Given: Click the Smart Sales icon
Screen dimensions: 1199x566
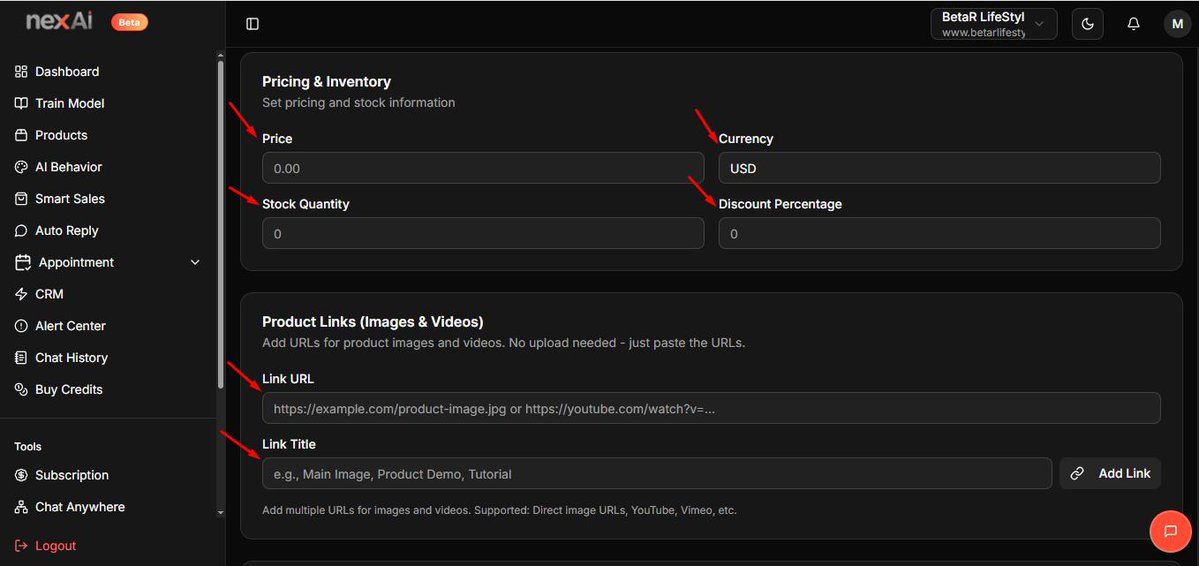Looking at the screenshot, I should (x=21, y=199).
